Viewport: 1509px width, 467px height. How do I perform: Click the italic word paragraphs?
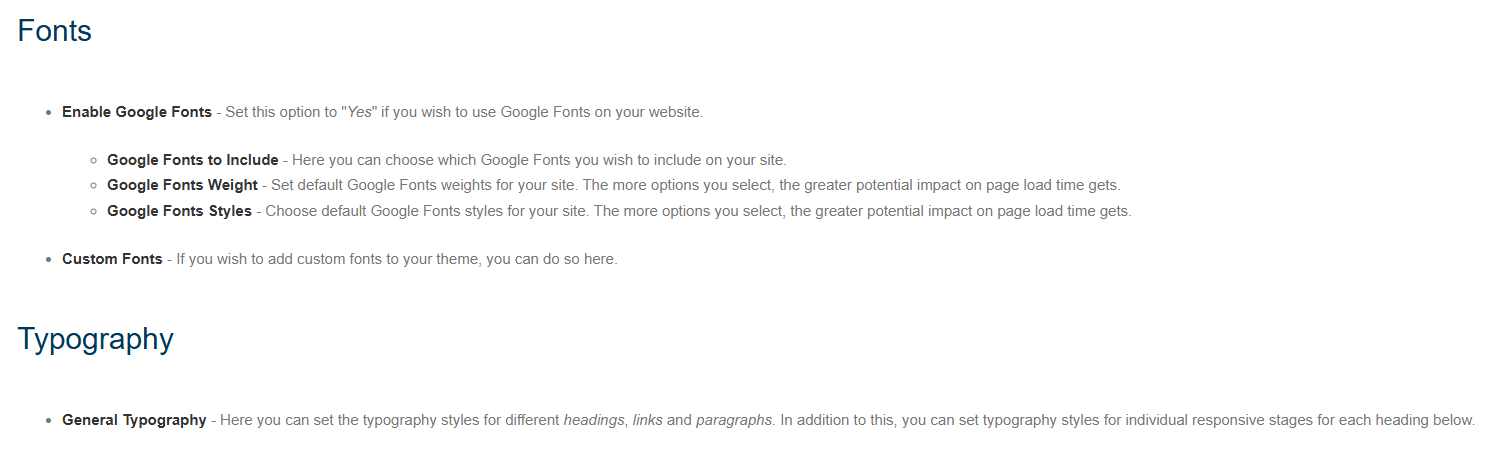tap(734, 420)
